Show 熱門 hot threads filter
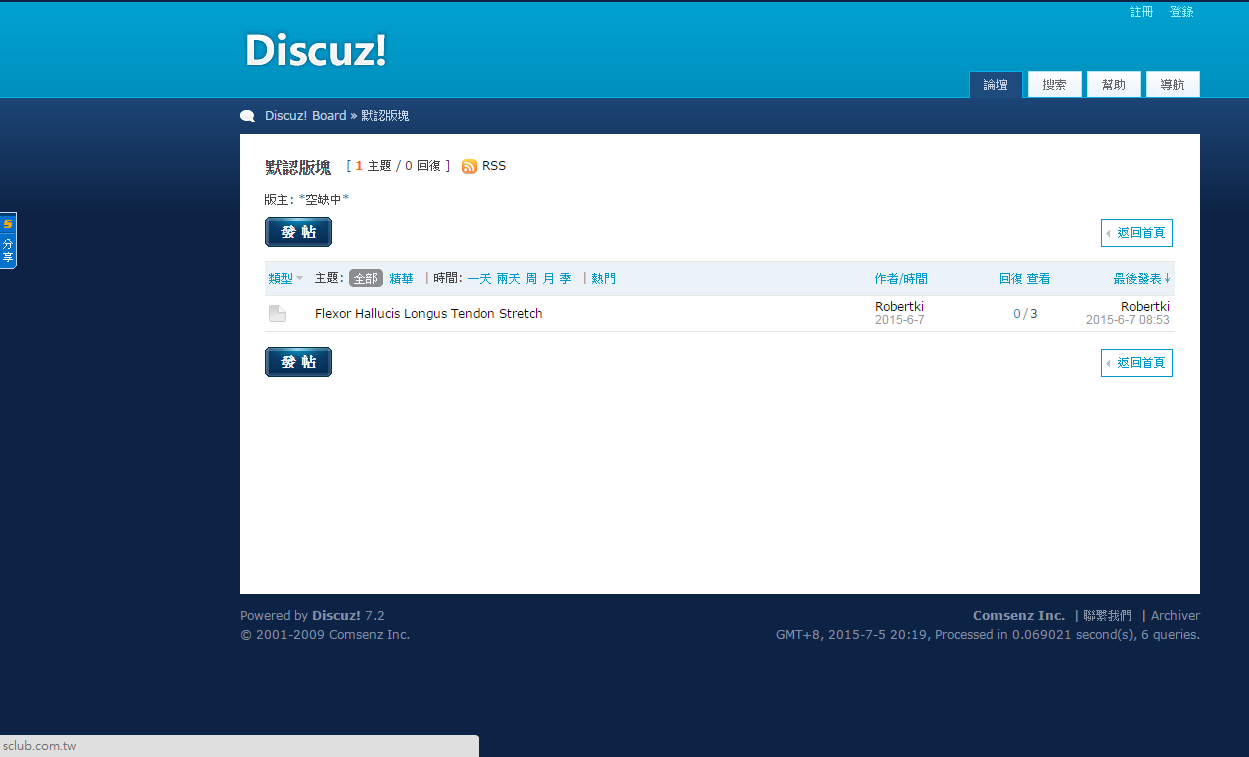Image resolution: width=1249 pixels, height=757 pixels. 603,279
